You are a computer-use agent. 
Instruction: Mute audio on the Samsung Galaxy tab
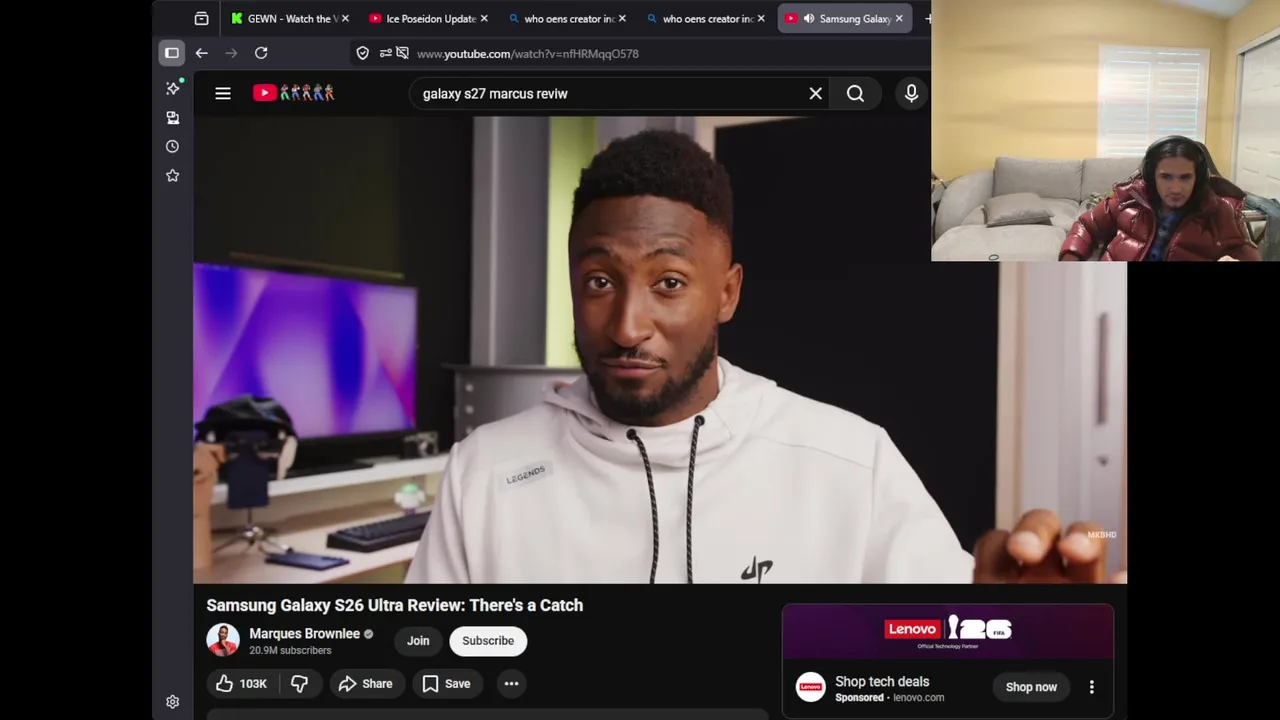[809, 18]
